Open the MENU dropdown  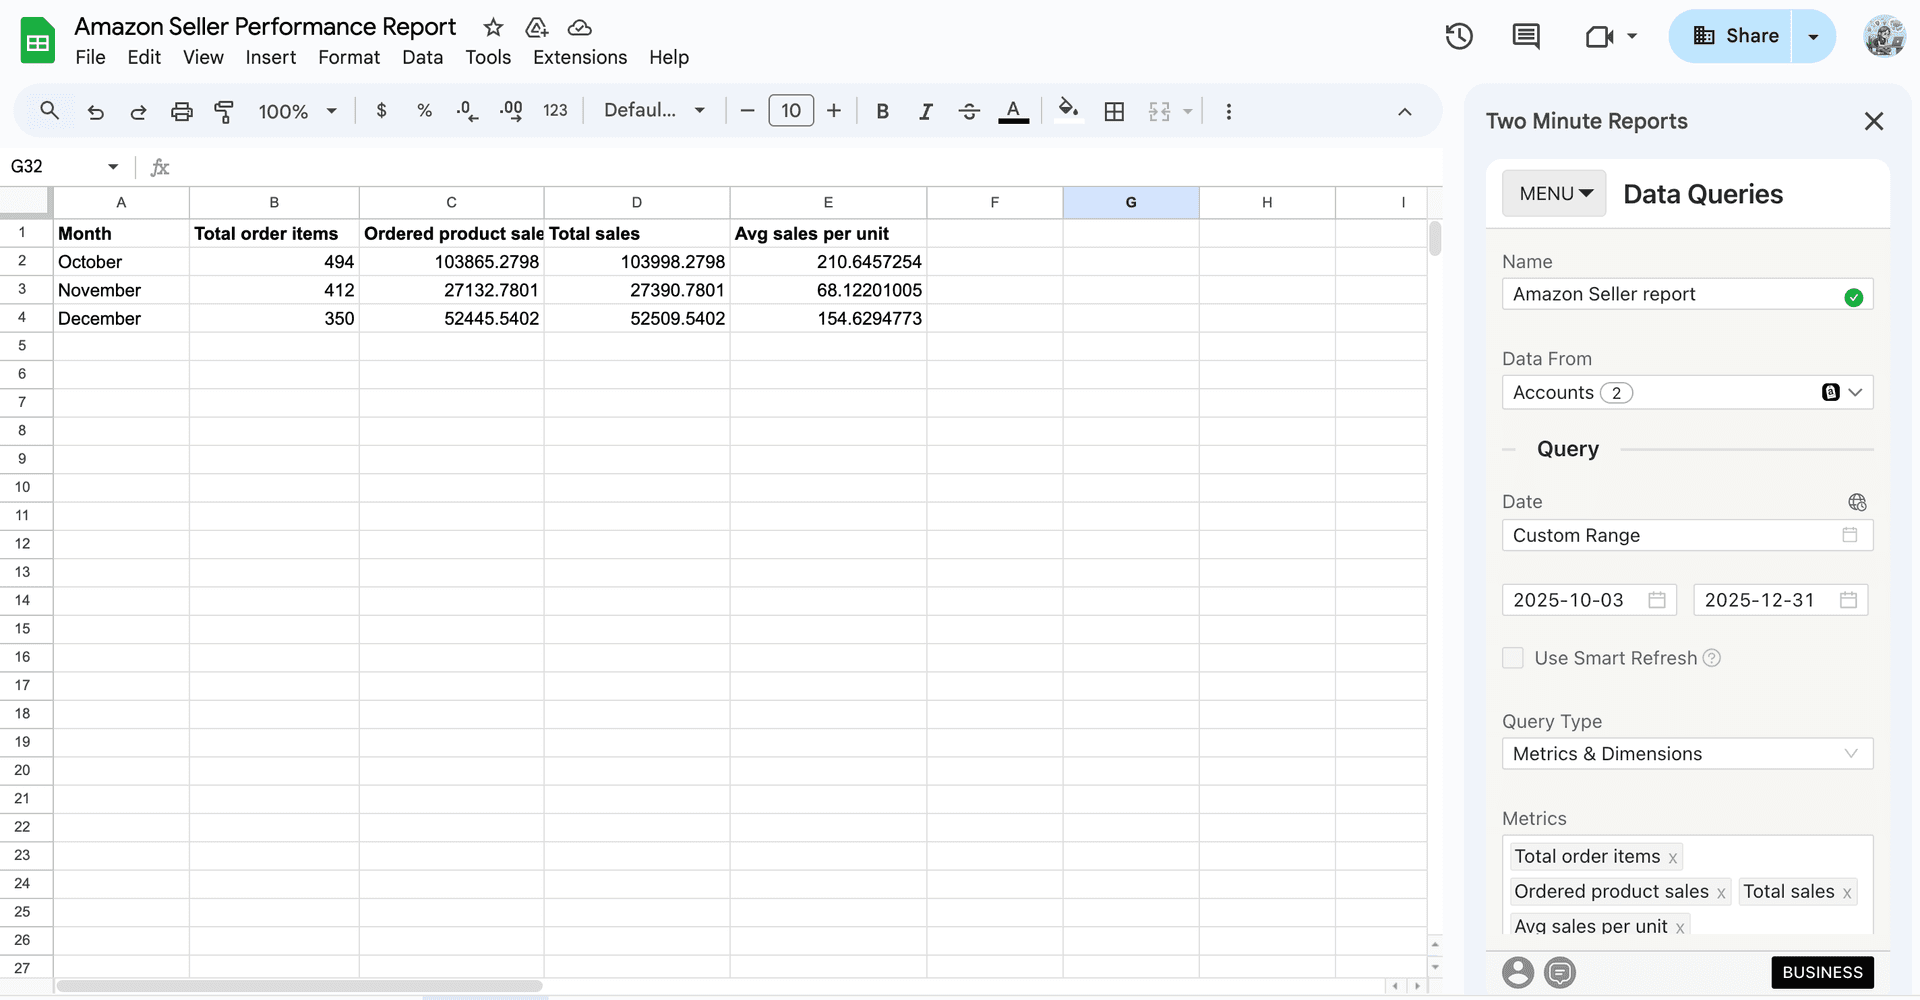click(x=1552, y=193)
